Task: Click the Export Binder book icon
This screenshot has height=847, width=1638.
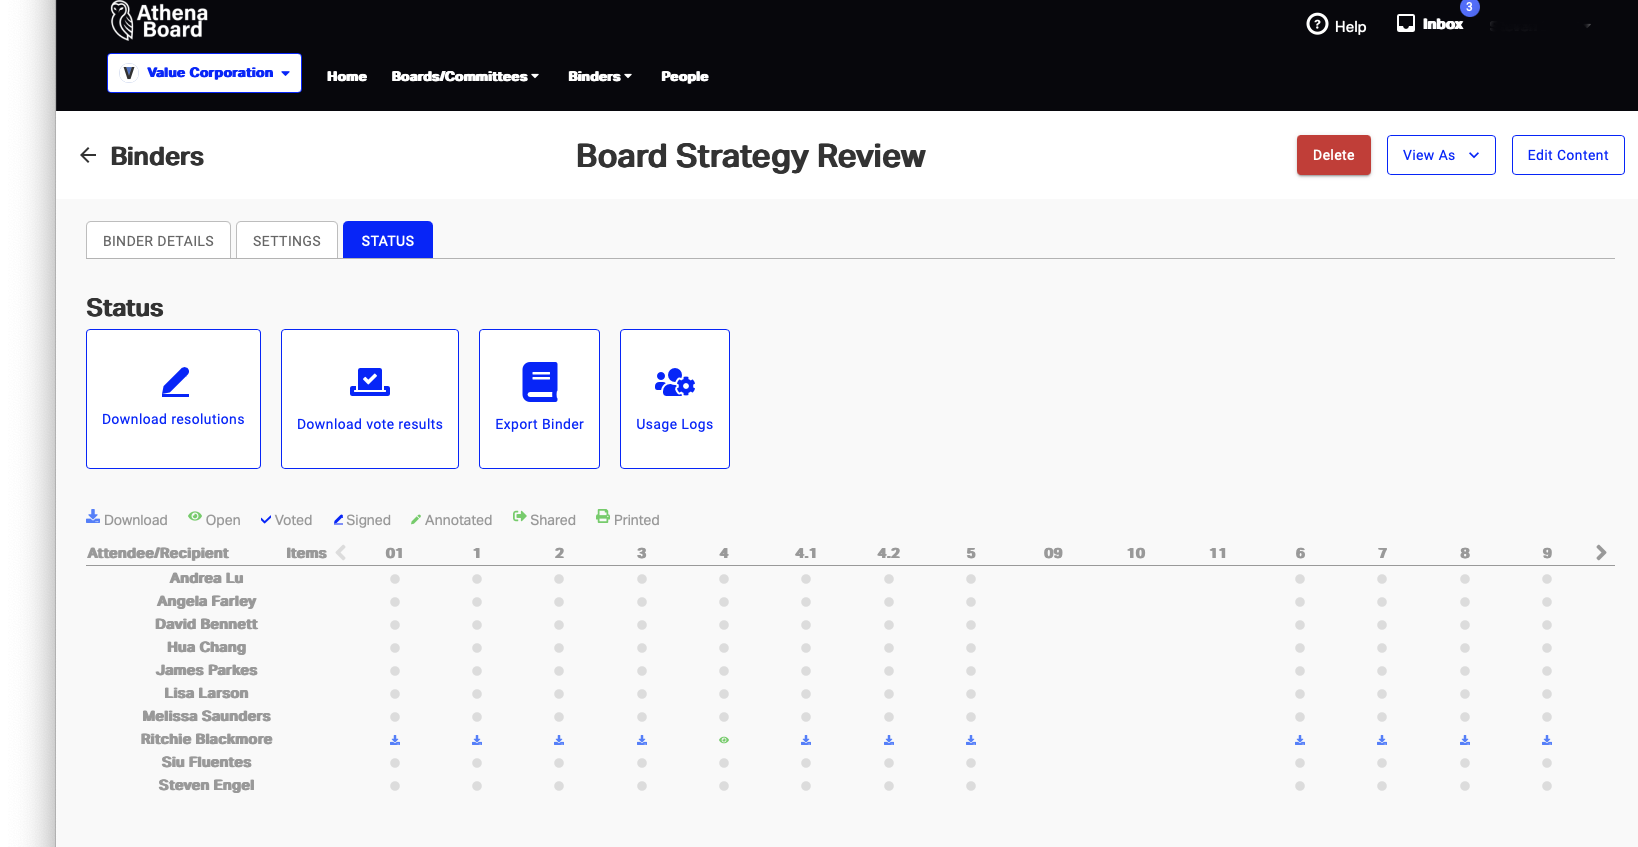Action: pos(540,382)
